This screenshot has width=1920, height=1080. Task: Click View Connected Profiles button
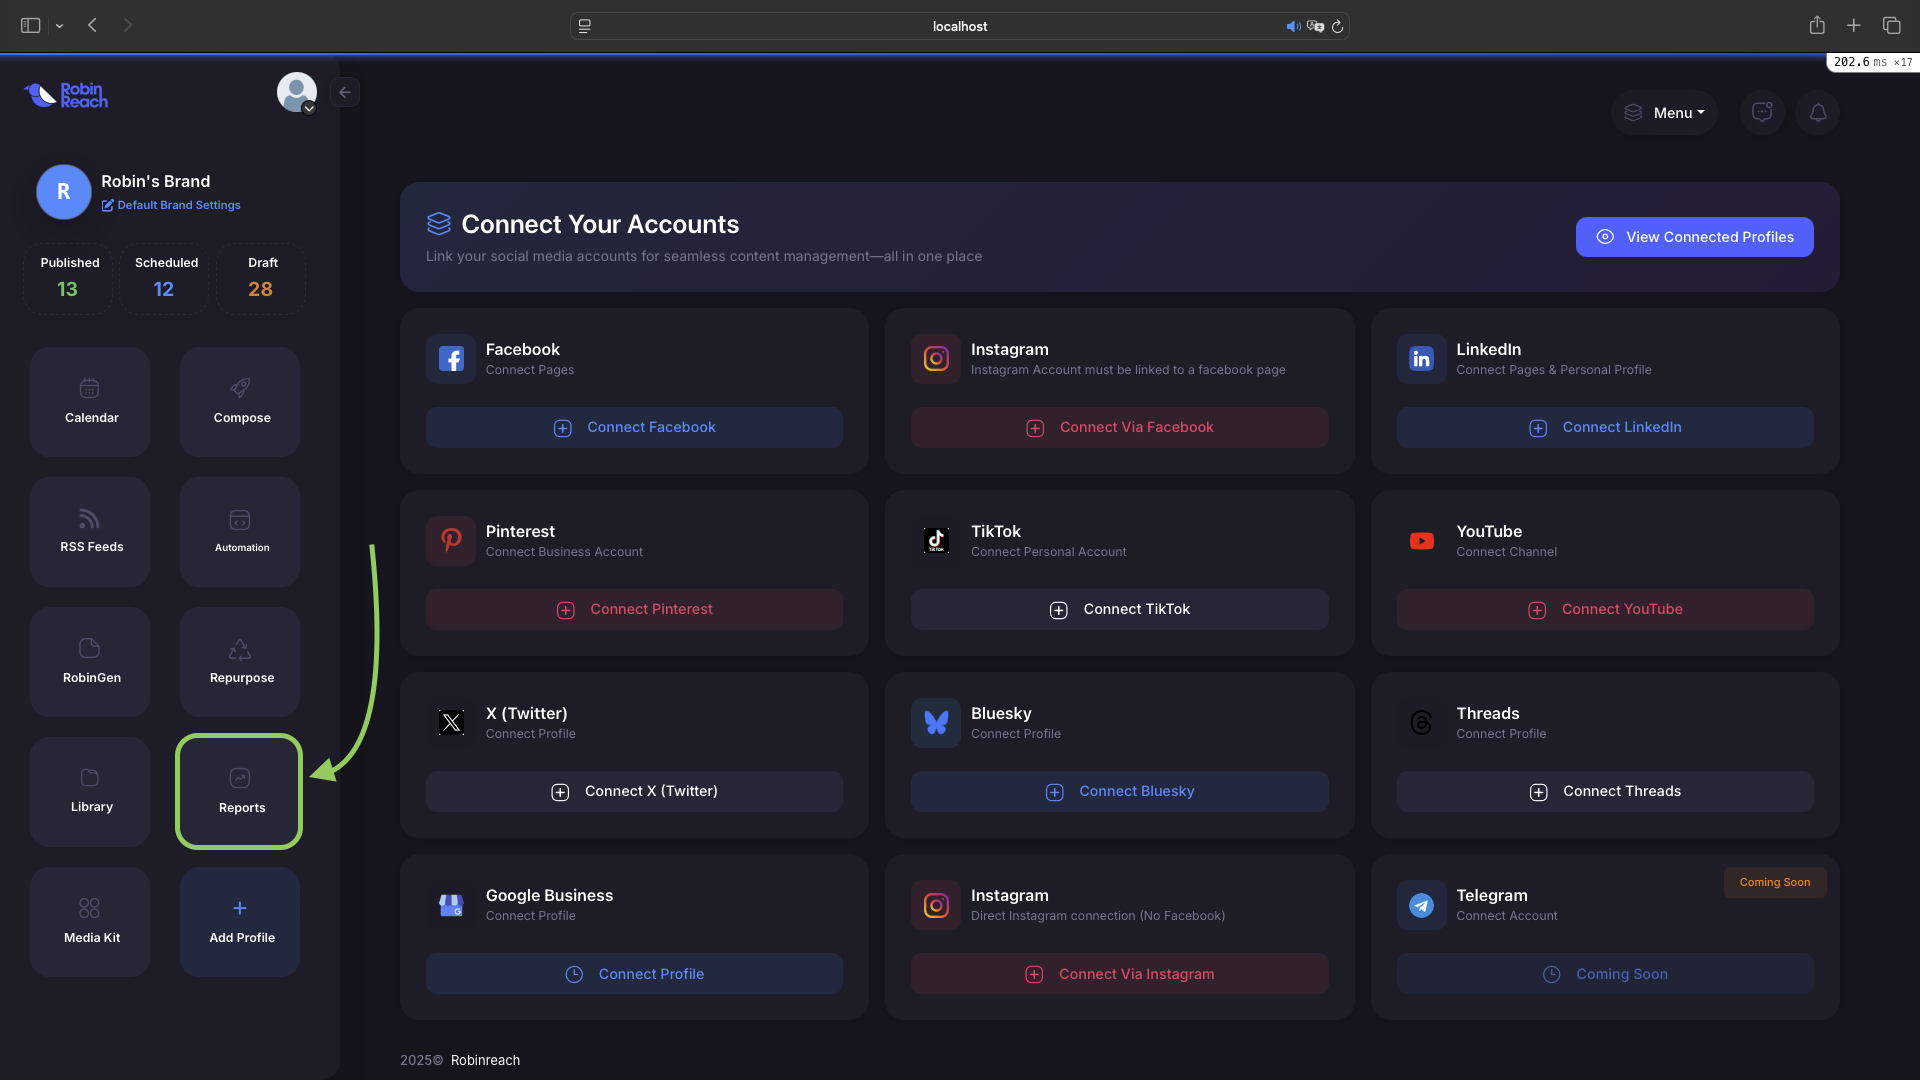[1694, 237]
